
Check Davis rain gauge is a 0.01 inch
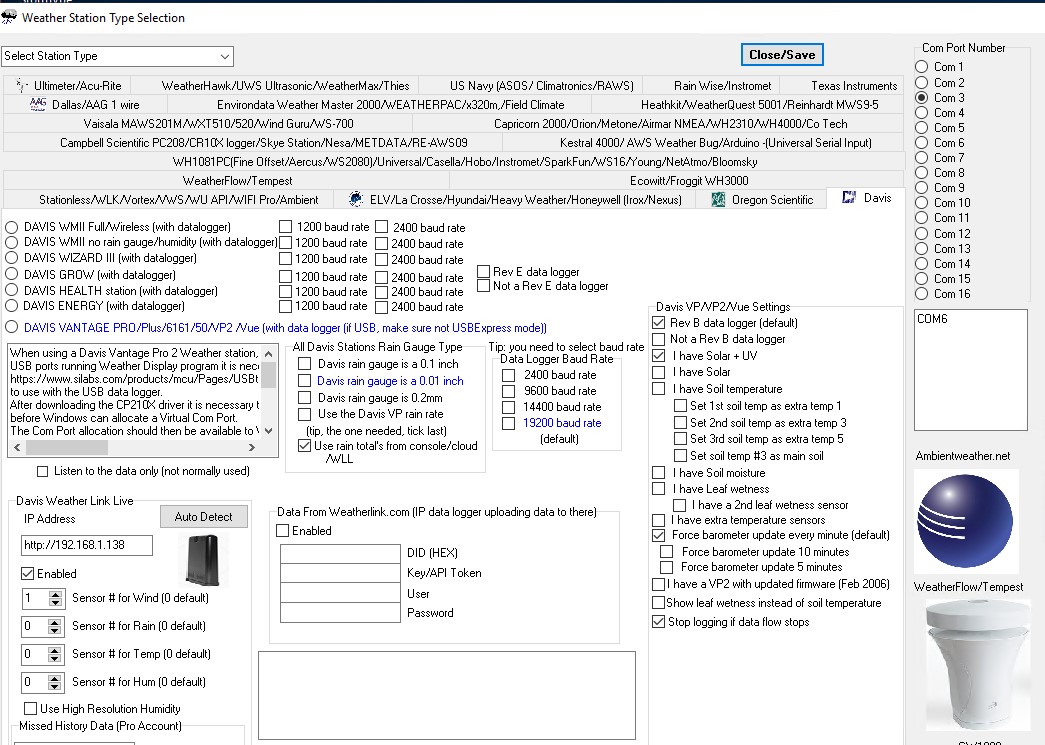[305, 380]
